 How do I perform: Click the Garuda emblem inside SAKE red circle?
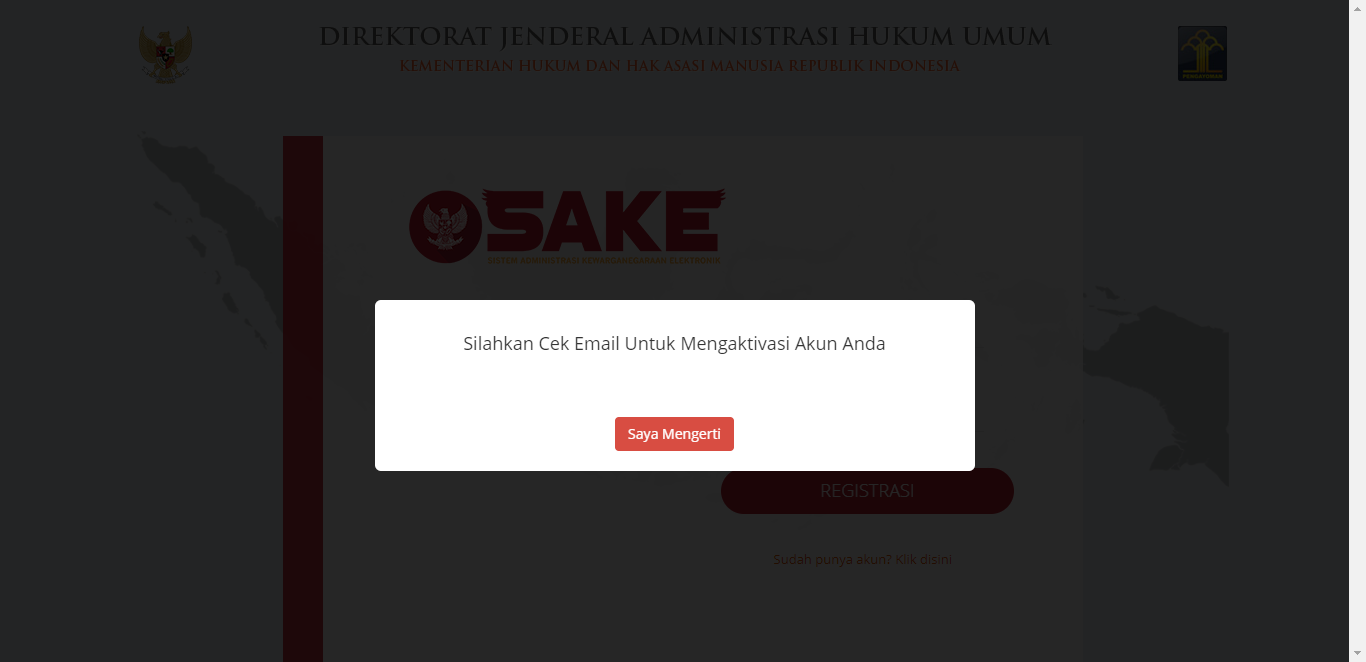pyautogui.click(x=446, y=227)
